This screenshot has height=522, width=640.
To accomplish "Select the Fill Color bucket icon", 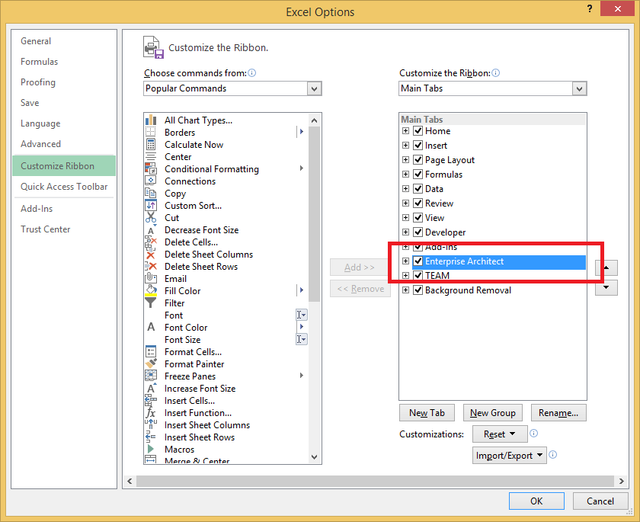I will click(151, 291).
